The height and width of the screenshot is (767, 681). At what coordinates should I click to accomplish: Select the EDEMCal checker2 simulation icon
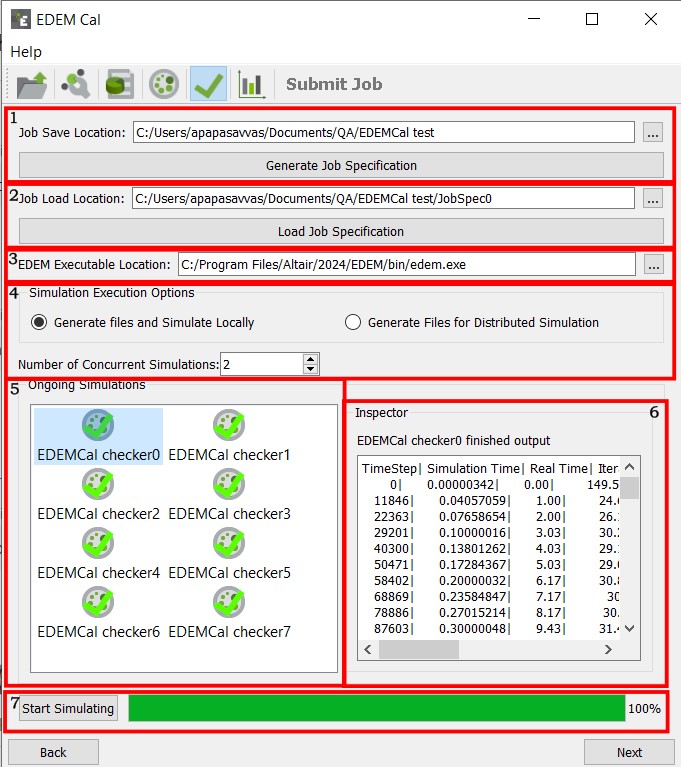coord(98,484)
